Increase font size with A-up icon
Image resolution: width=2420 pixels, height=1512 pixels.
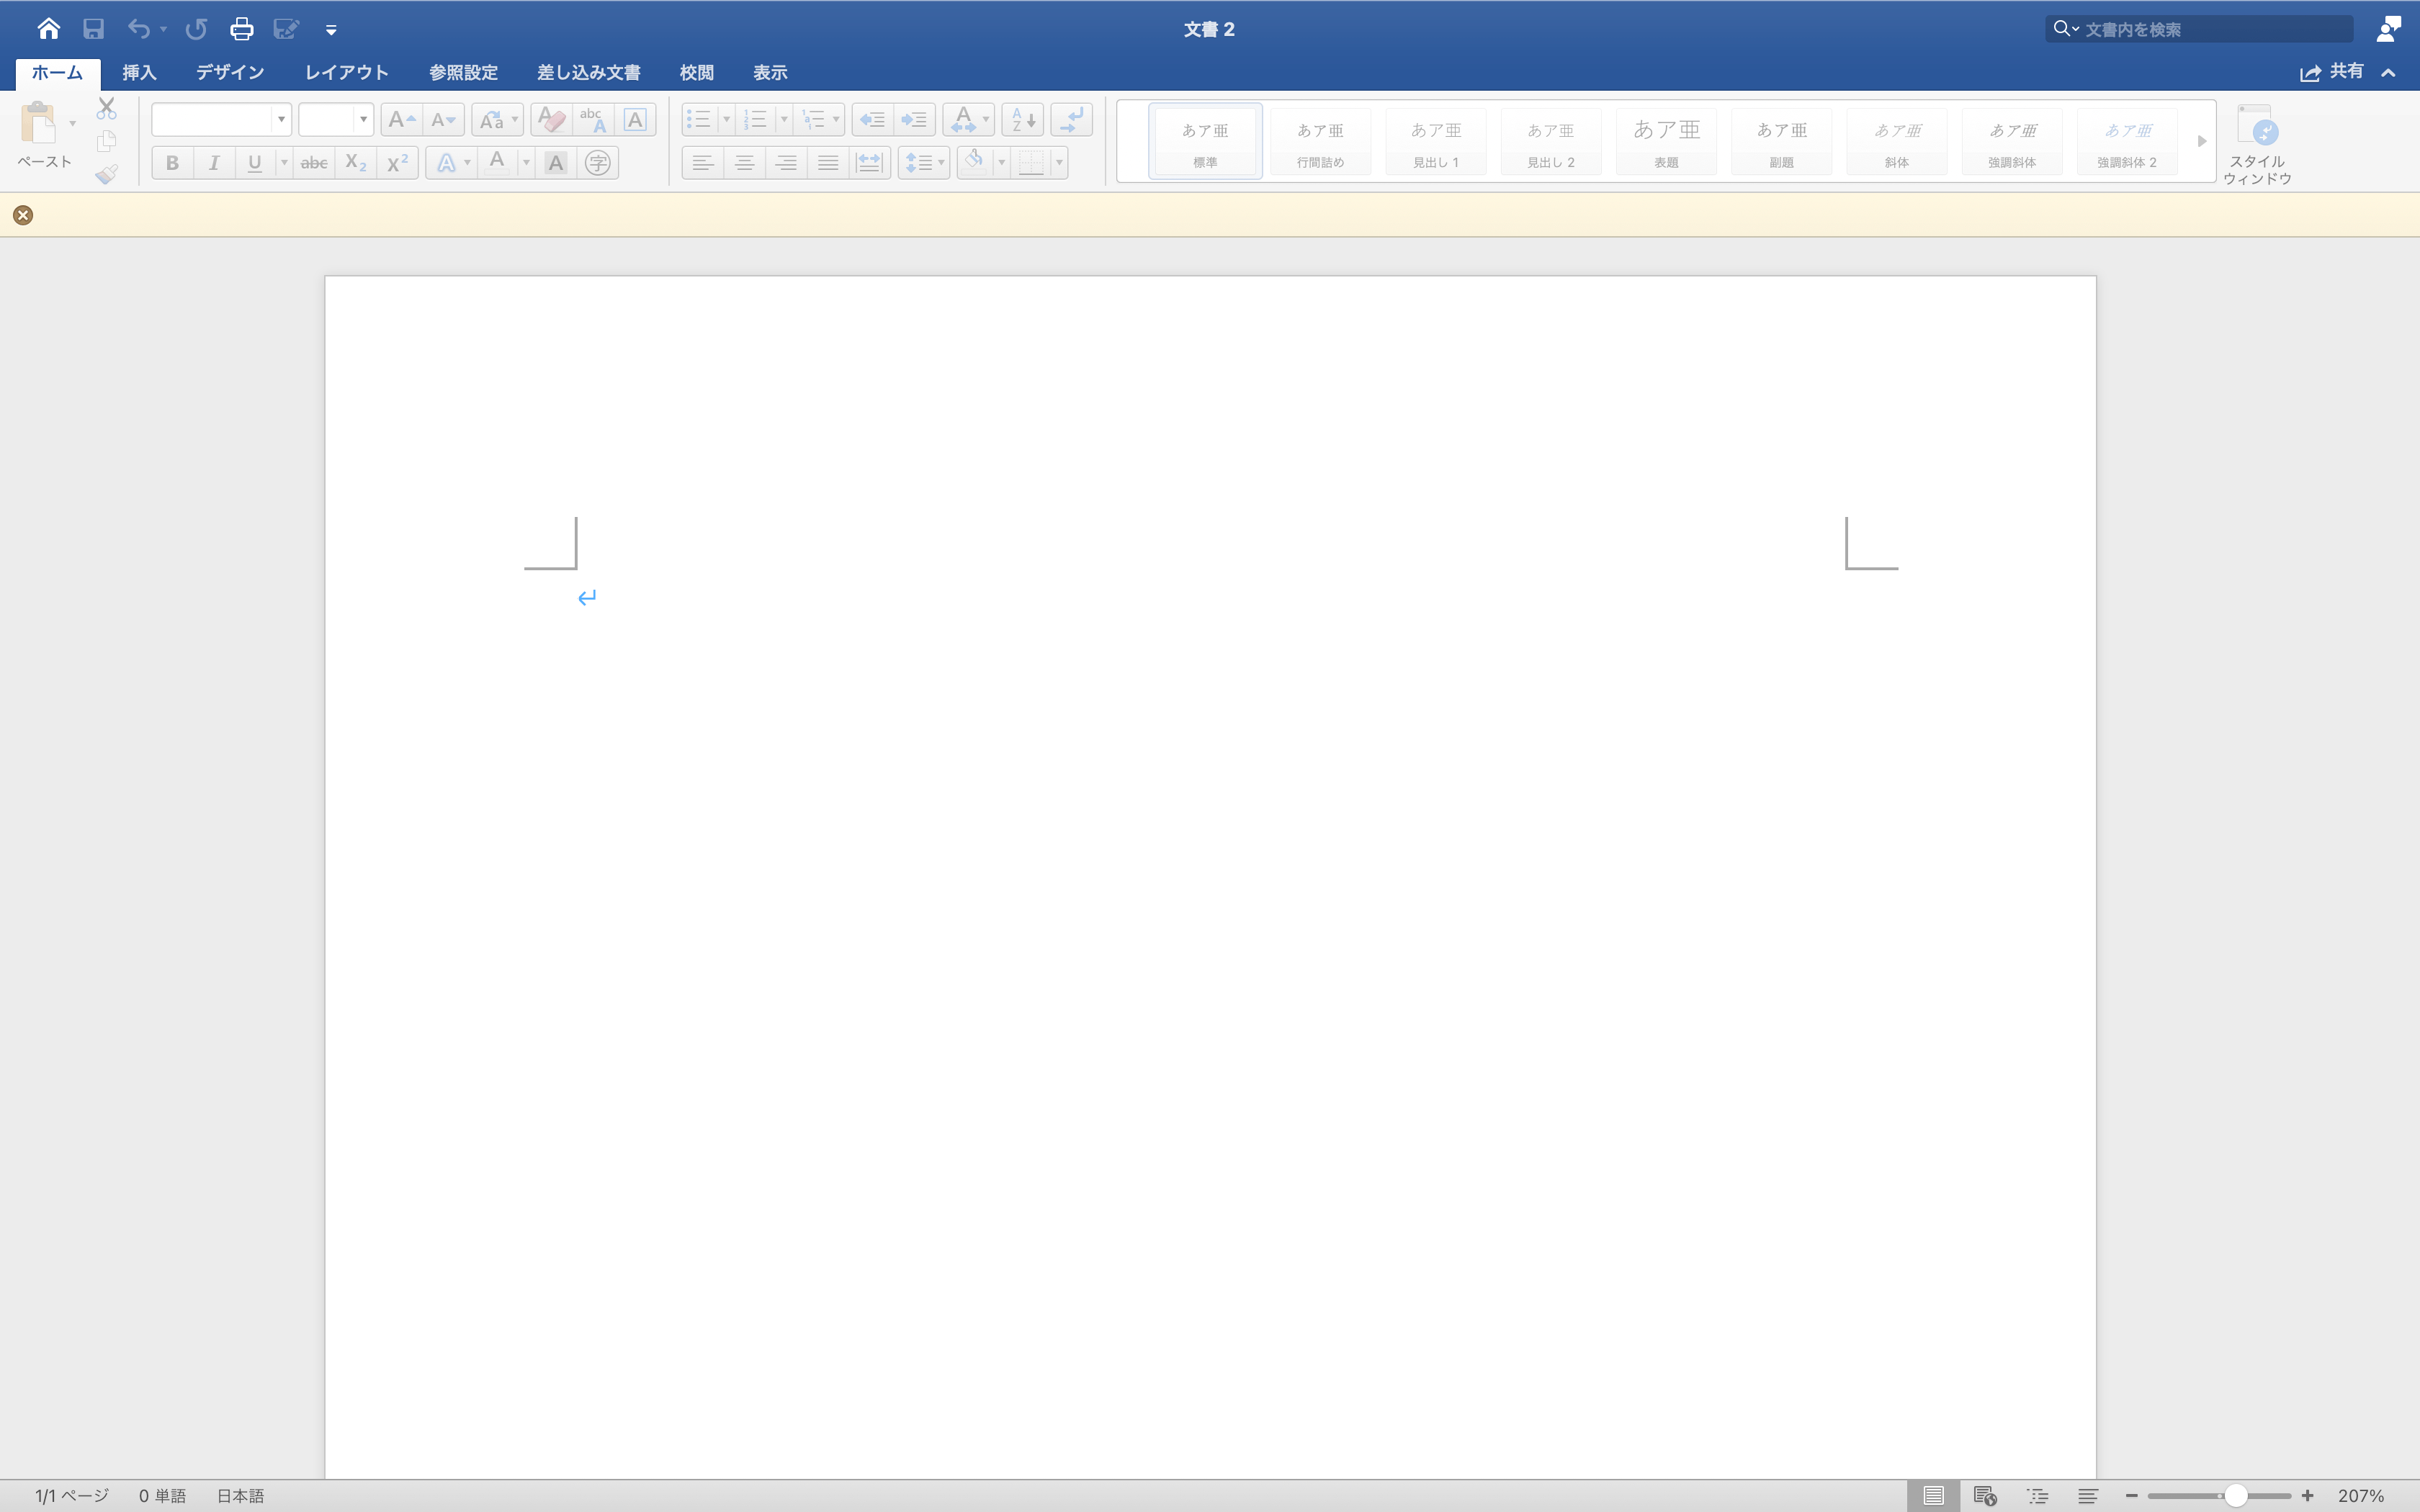point(401,120)
